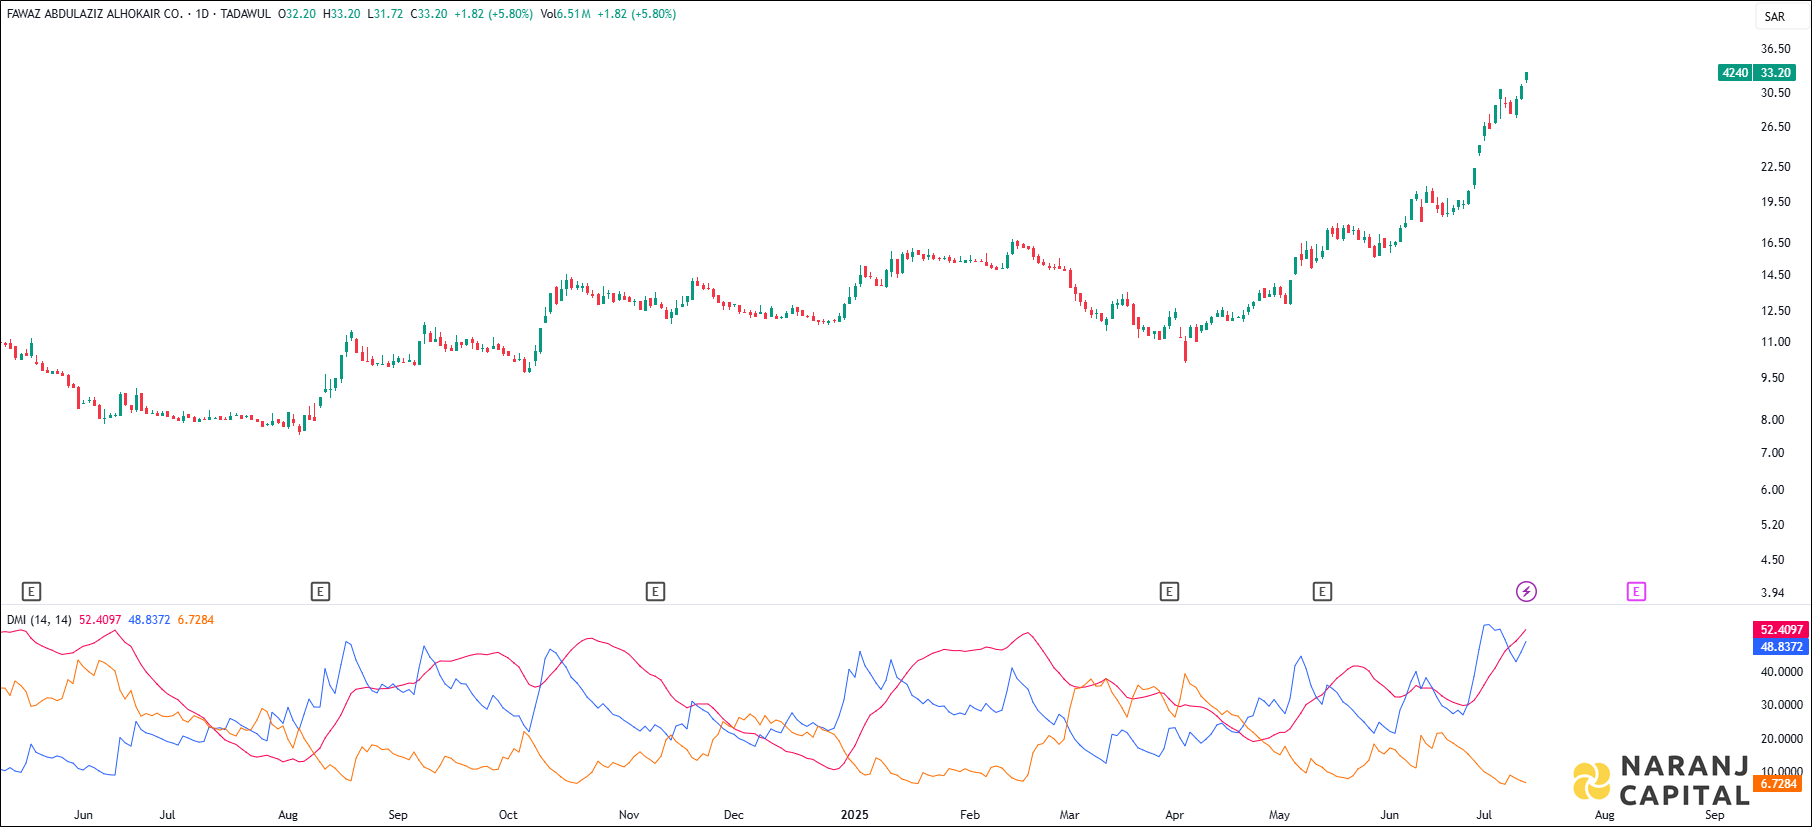Image resolution: width=1812 pixels, height=827 pixels.
Task: Click the high value H33.20
Action: pos(341,14)
